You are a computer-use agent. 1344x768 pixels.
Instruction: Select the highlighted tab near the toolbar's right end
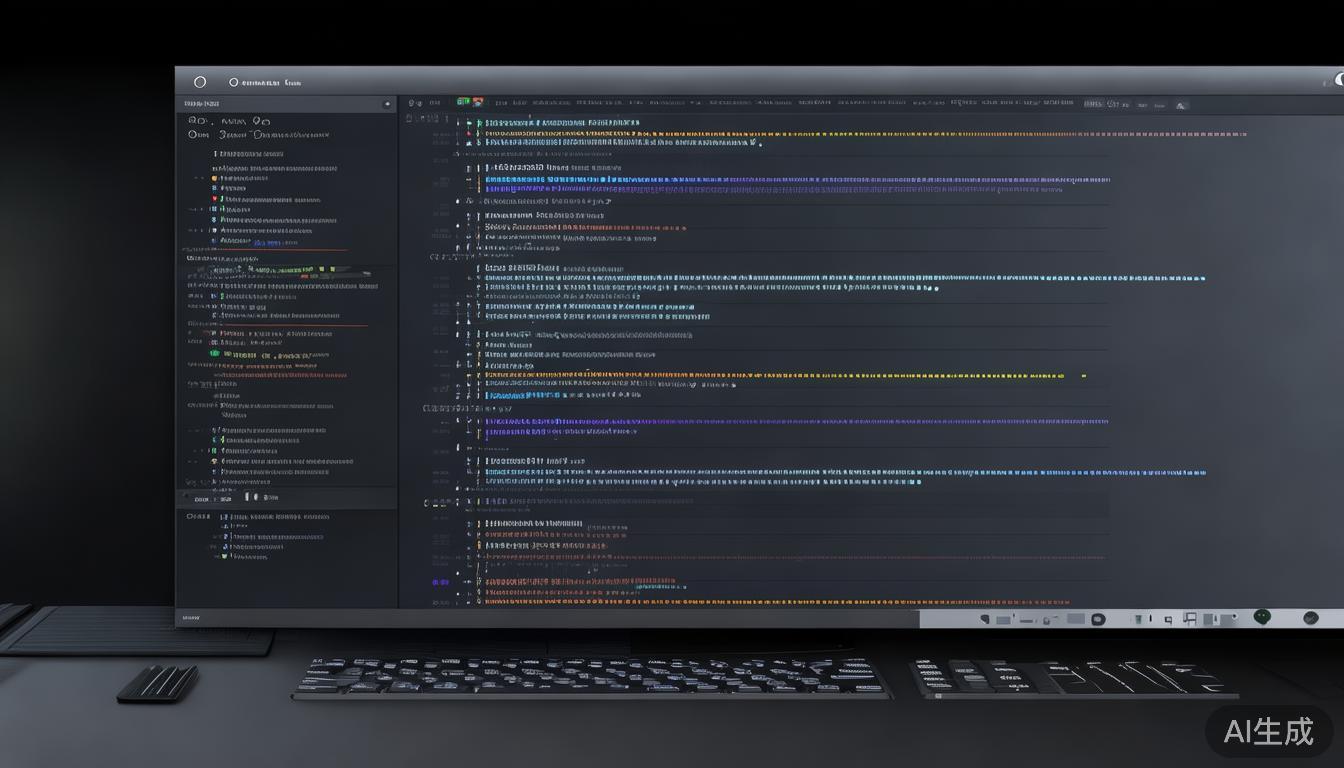[1095, 103]
